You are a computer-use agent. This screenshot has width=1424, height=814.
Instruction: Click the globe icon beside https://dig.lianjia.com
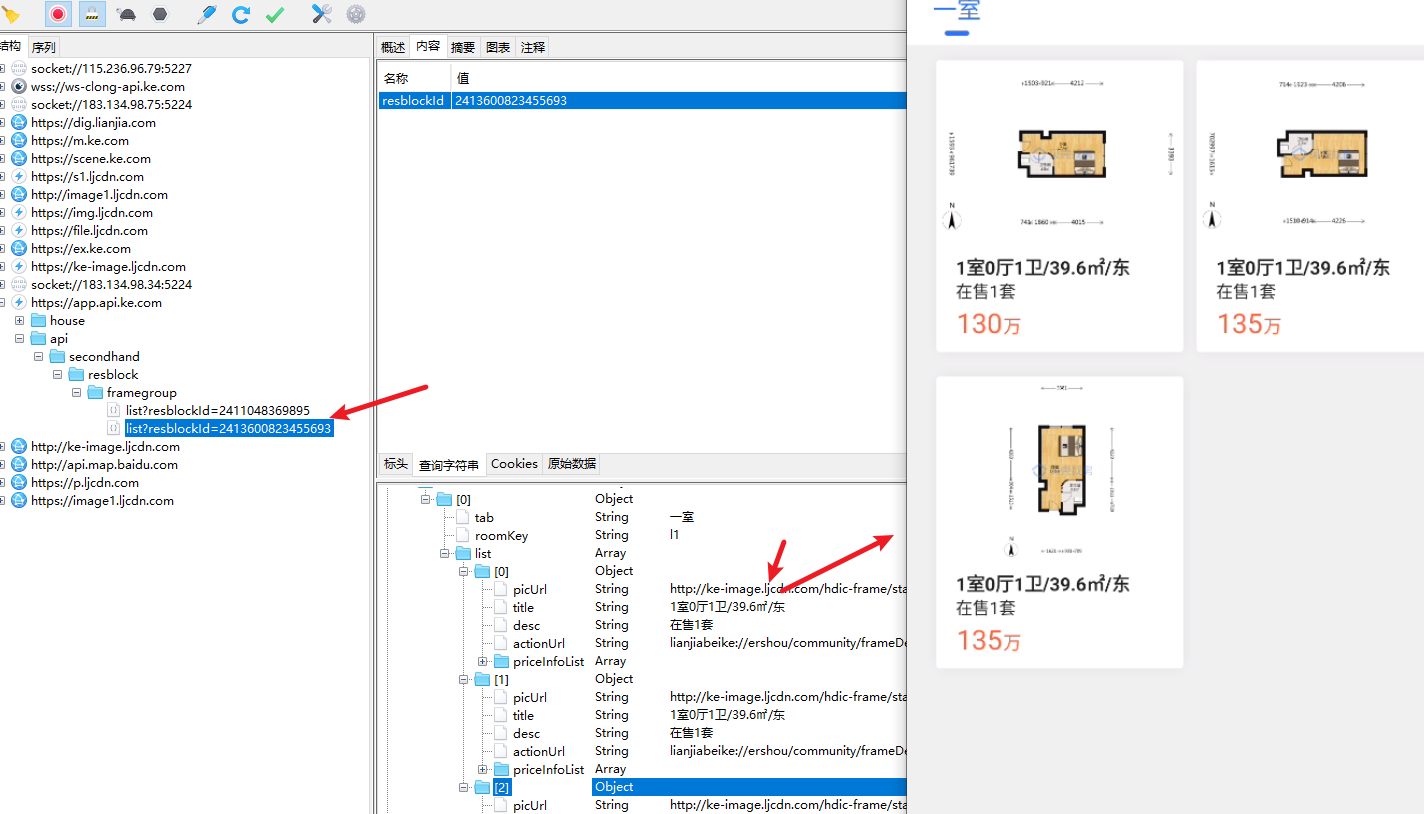tap(19, 123)
